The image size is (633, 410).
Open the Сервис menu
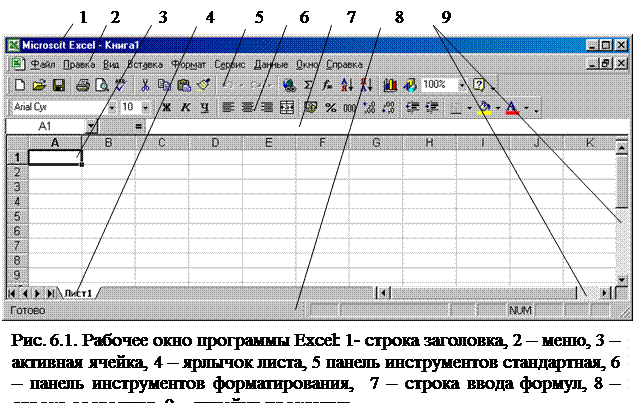coord(230,64)
